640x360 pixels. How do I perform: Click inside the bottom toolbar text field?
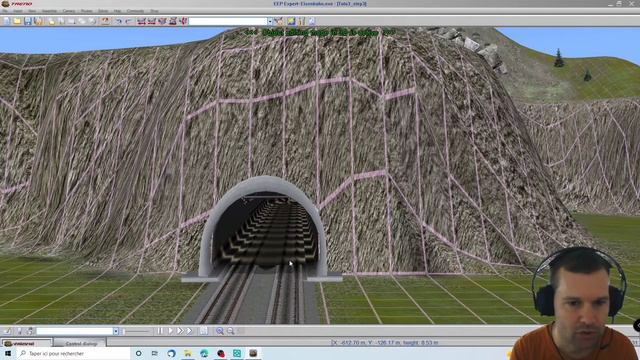point(75,331)
